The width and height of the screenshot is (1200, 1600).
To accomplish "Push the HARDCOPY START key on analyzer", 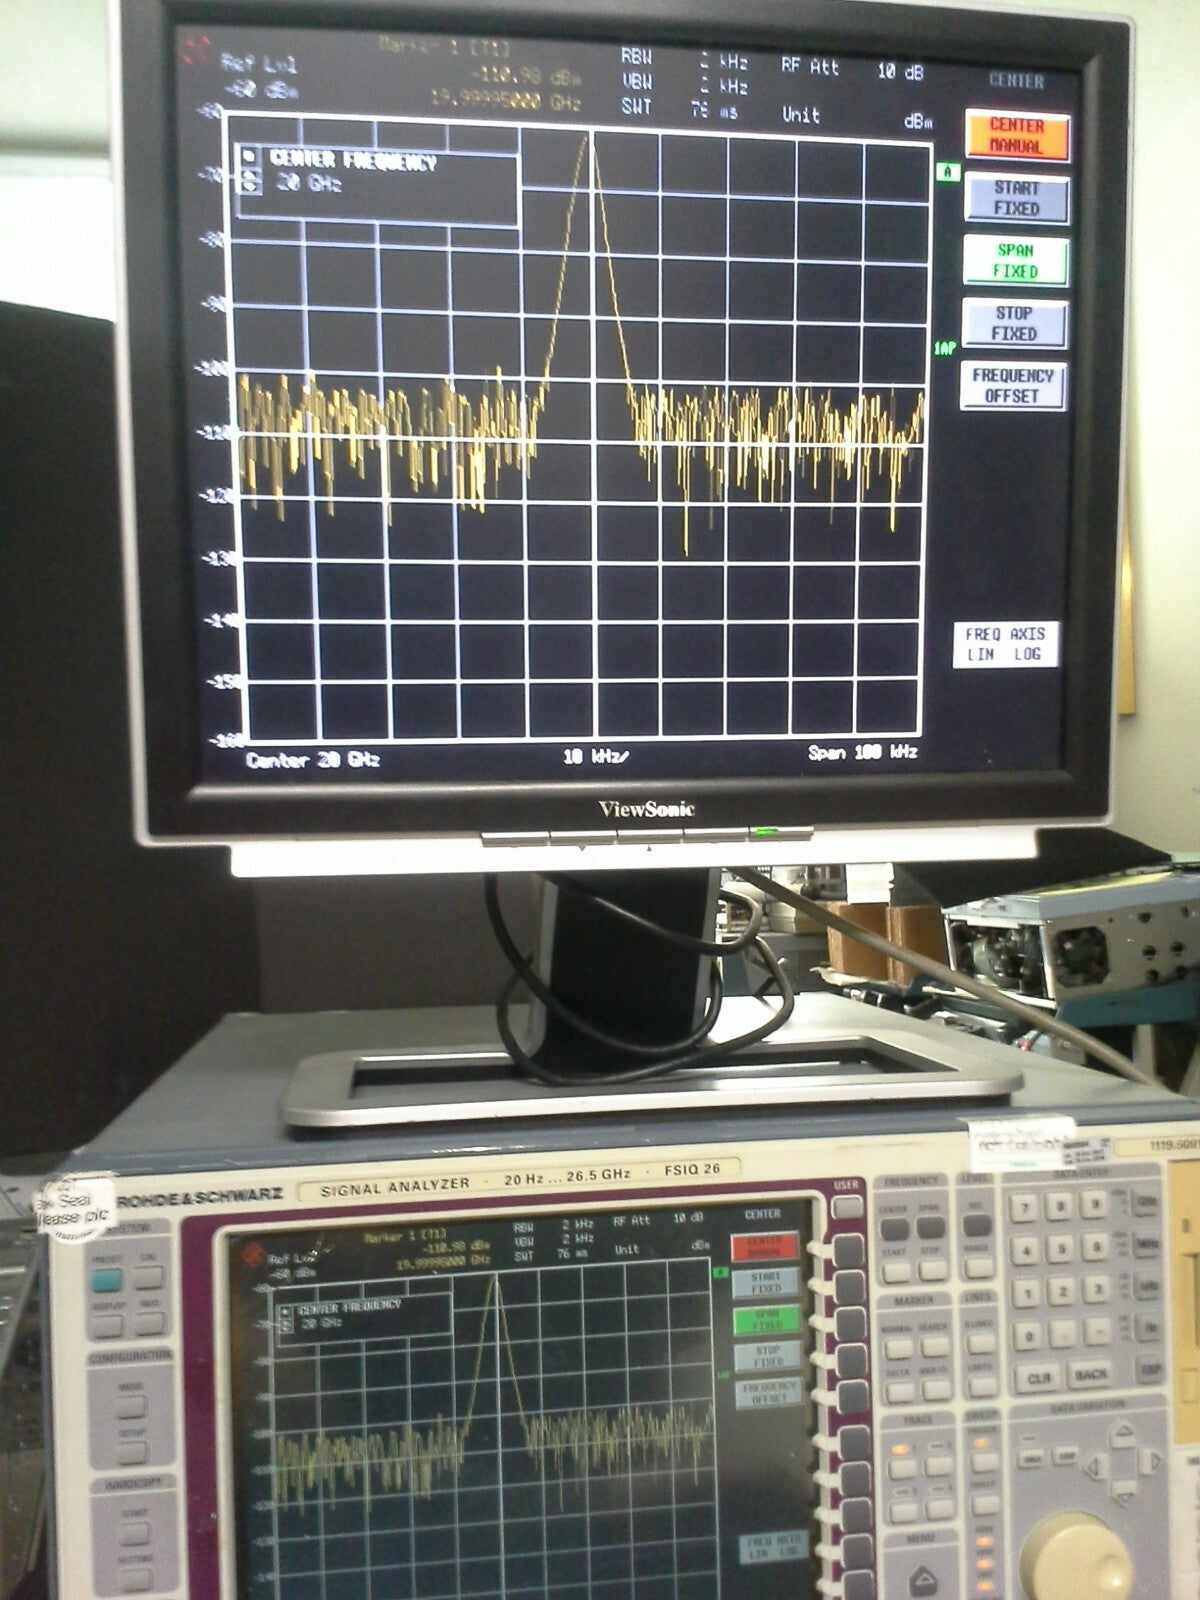I will [x=134, y=1534].
